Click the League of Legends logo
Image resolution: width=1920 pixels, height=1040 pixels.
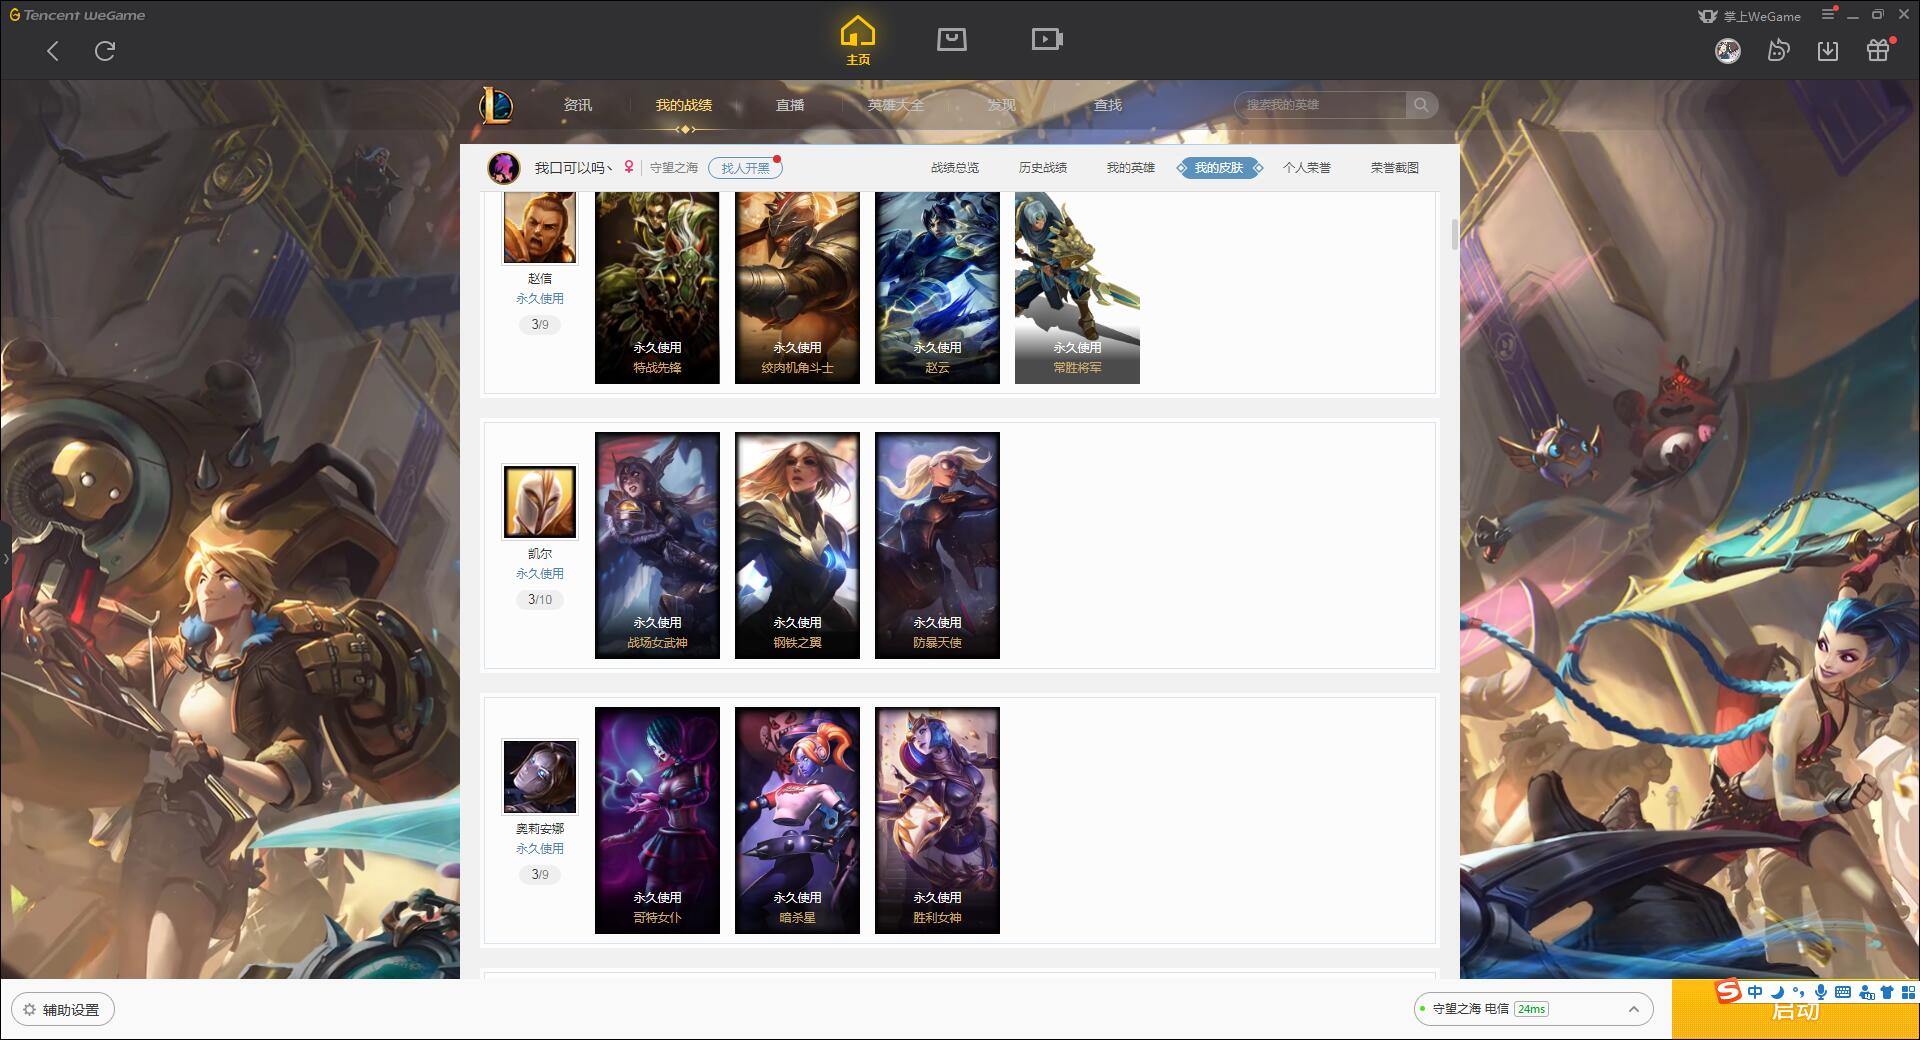(496, 105)
